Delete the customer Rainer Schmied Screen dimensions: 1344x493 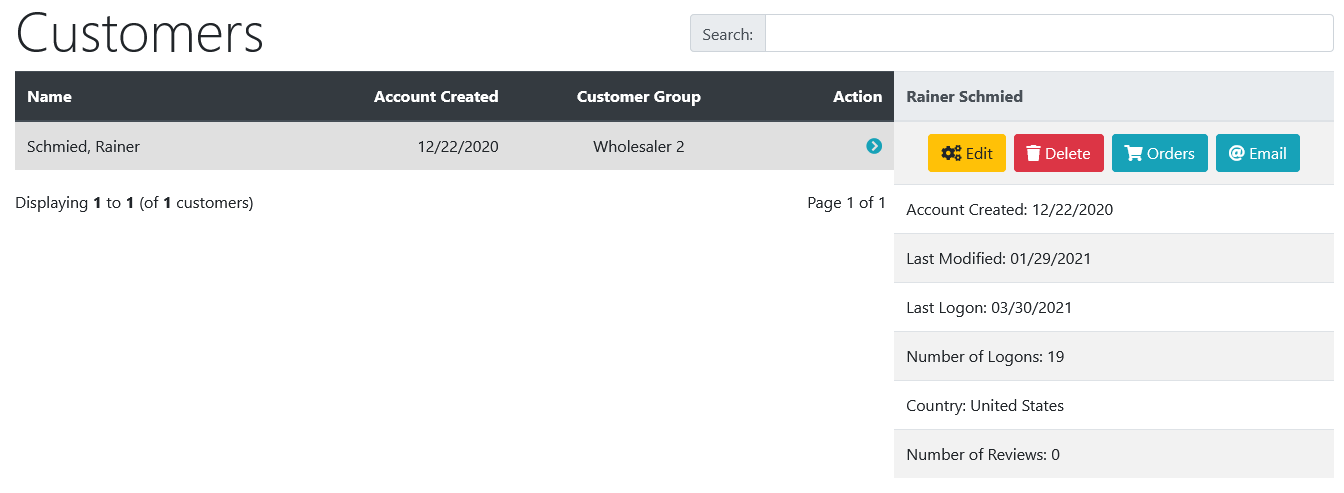tap(1059, 153)
